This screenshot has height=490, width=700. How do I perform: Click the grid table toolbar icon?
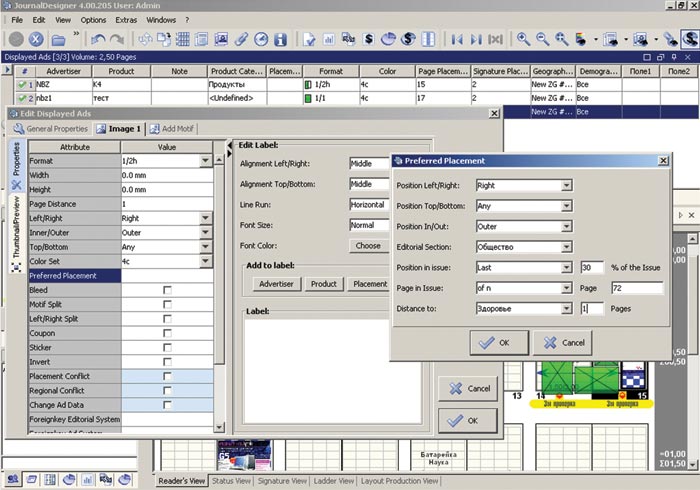(183, 40)
